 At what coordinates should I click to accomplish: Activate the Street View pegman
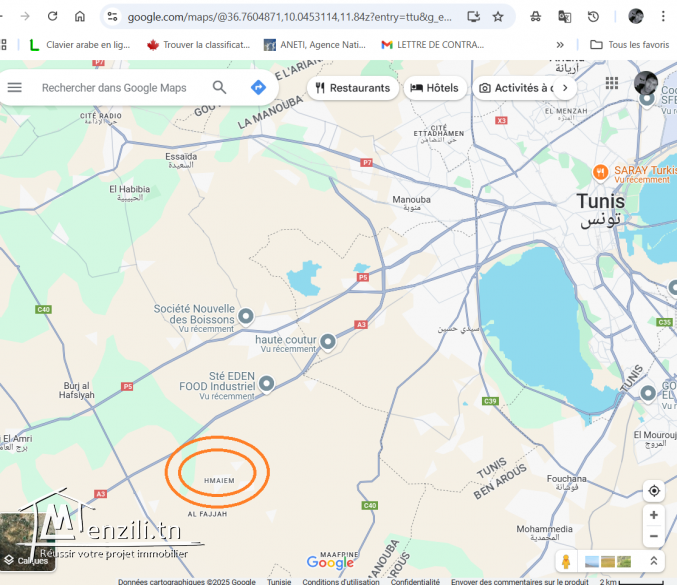pos(566,562)
